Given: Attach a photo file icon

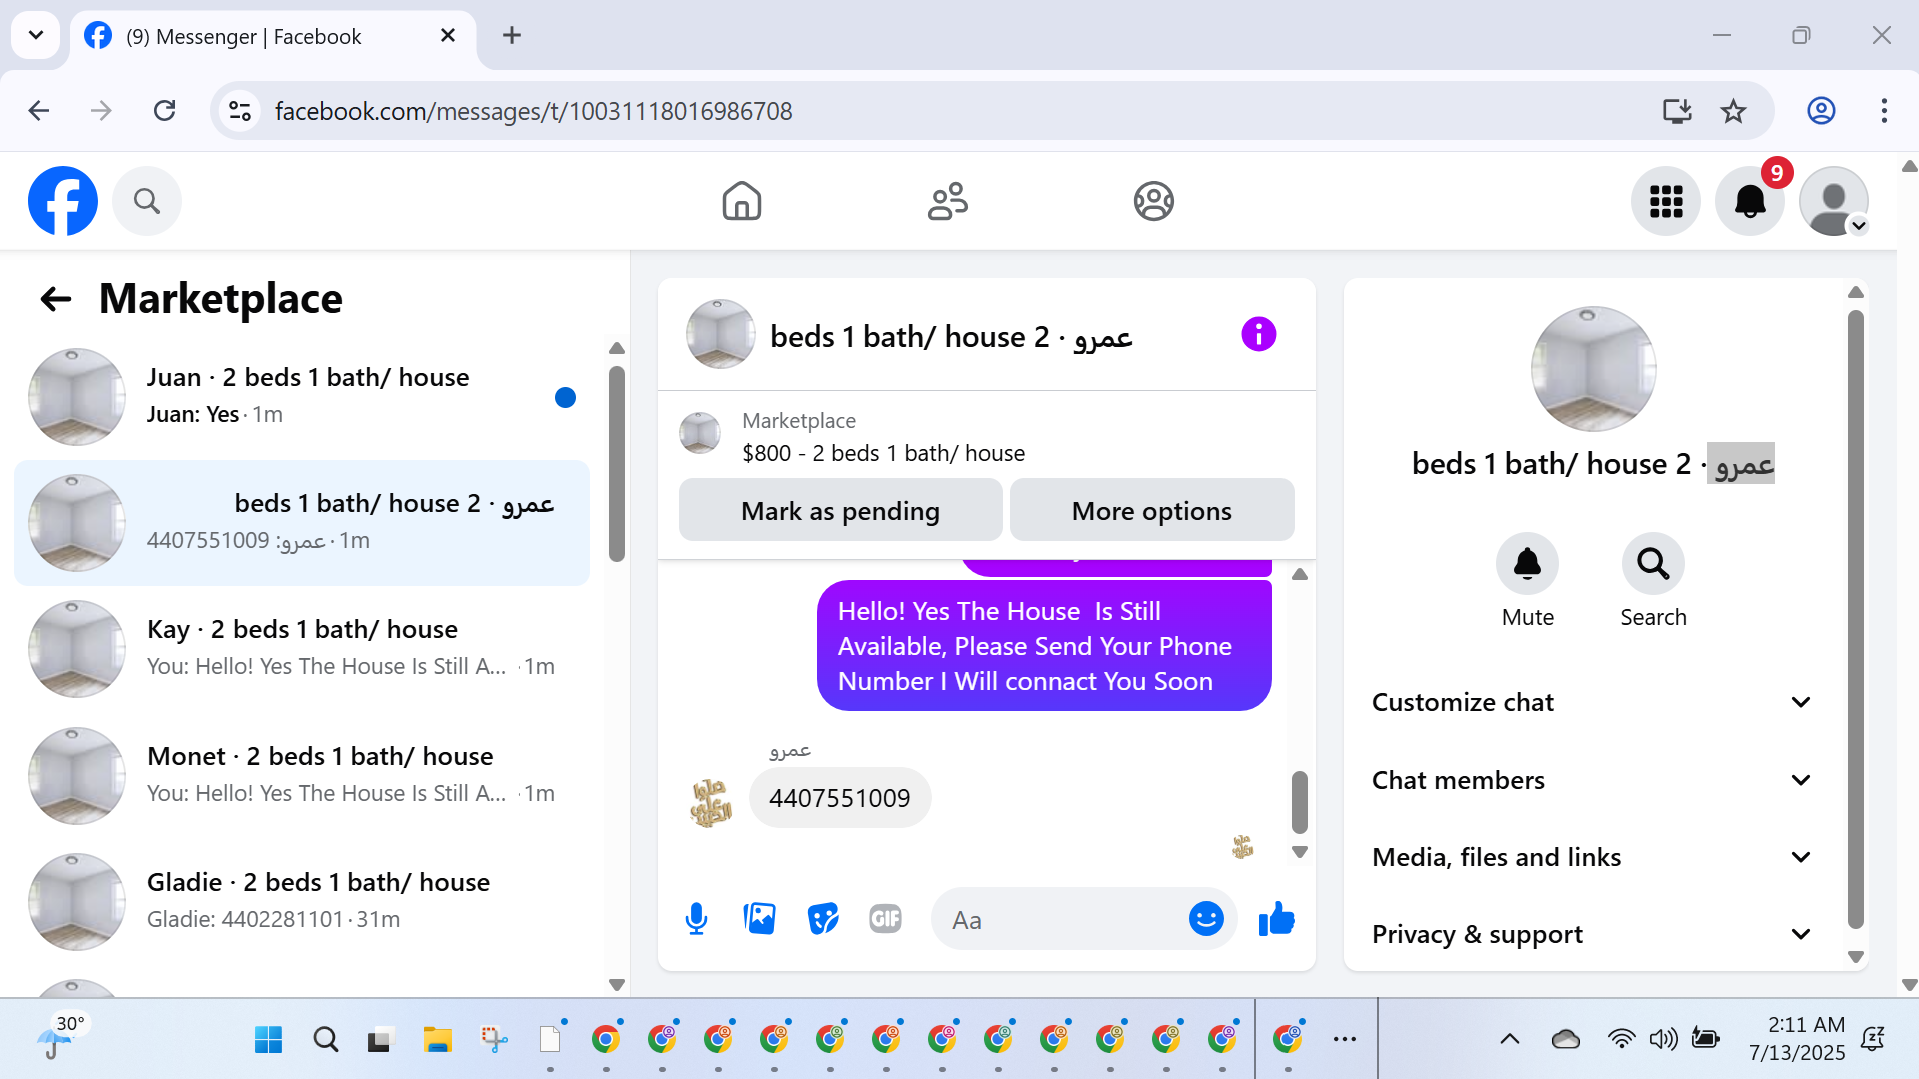Looking at the screenshot, I should pos(760,918).
